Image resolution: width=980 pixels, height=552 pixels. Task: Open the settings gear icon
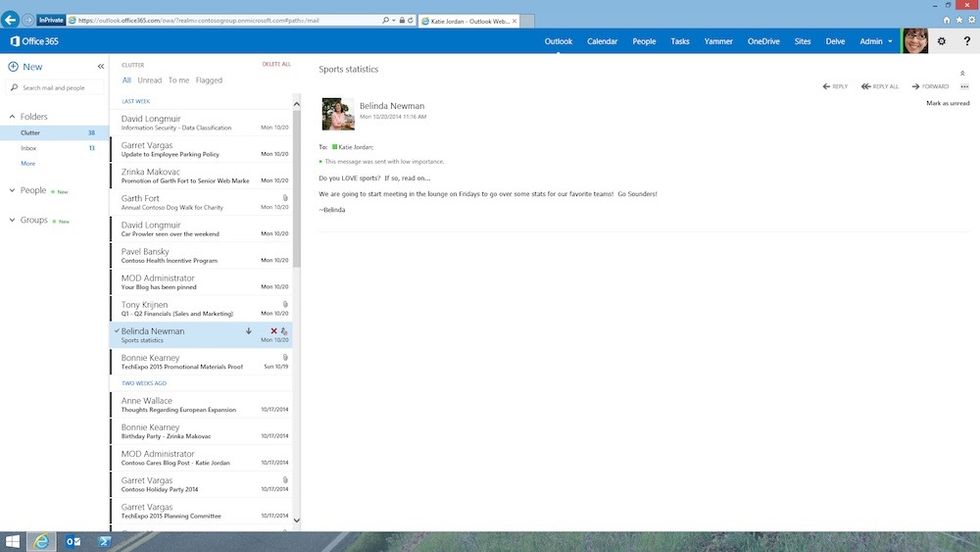[941, 41]
